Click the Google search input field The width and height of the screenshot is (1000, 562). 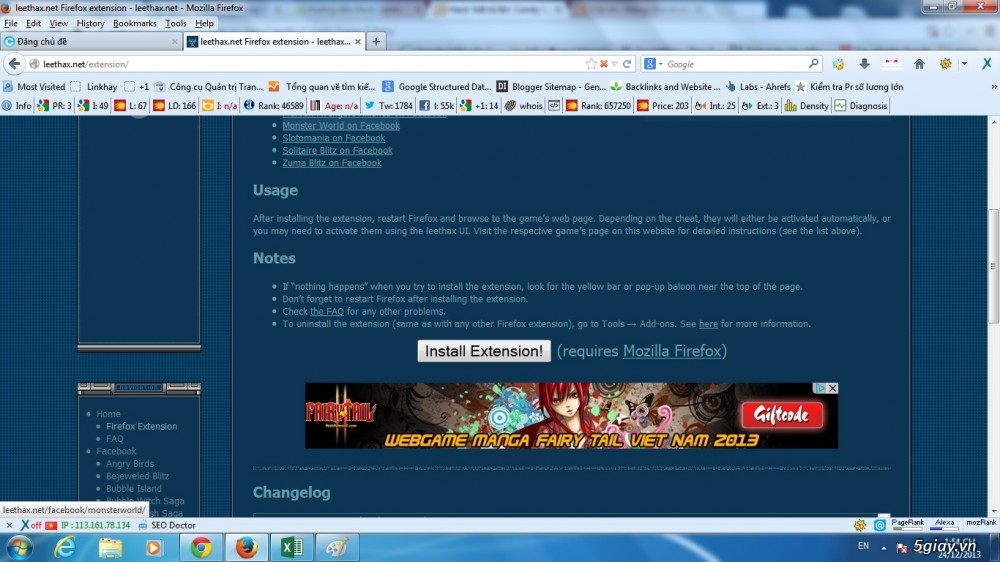[x=736, y=64]
